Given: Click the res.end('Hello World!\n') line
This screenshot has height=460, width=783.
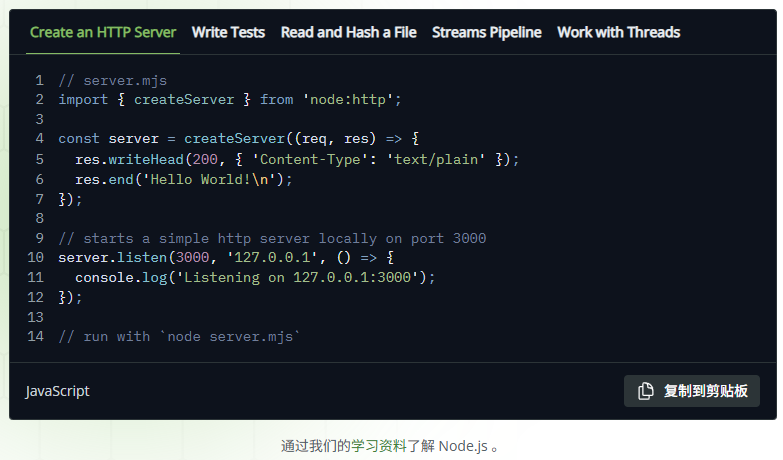Looking at the screenshot, I should pos(184,179).
